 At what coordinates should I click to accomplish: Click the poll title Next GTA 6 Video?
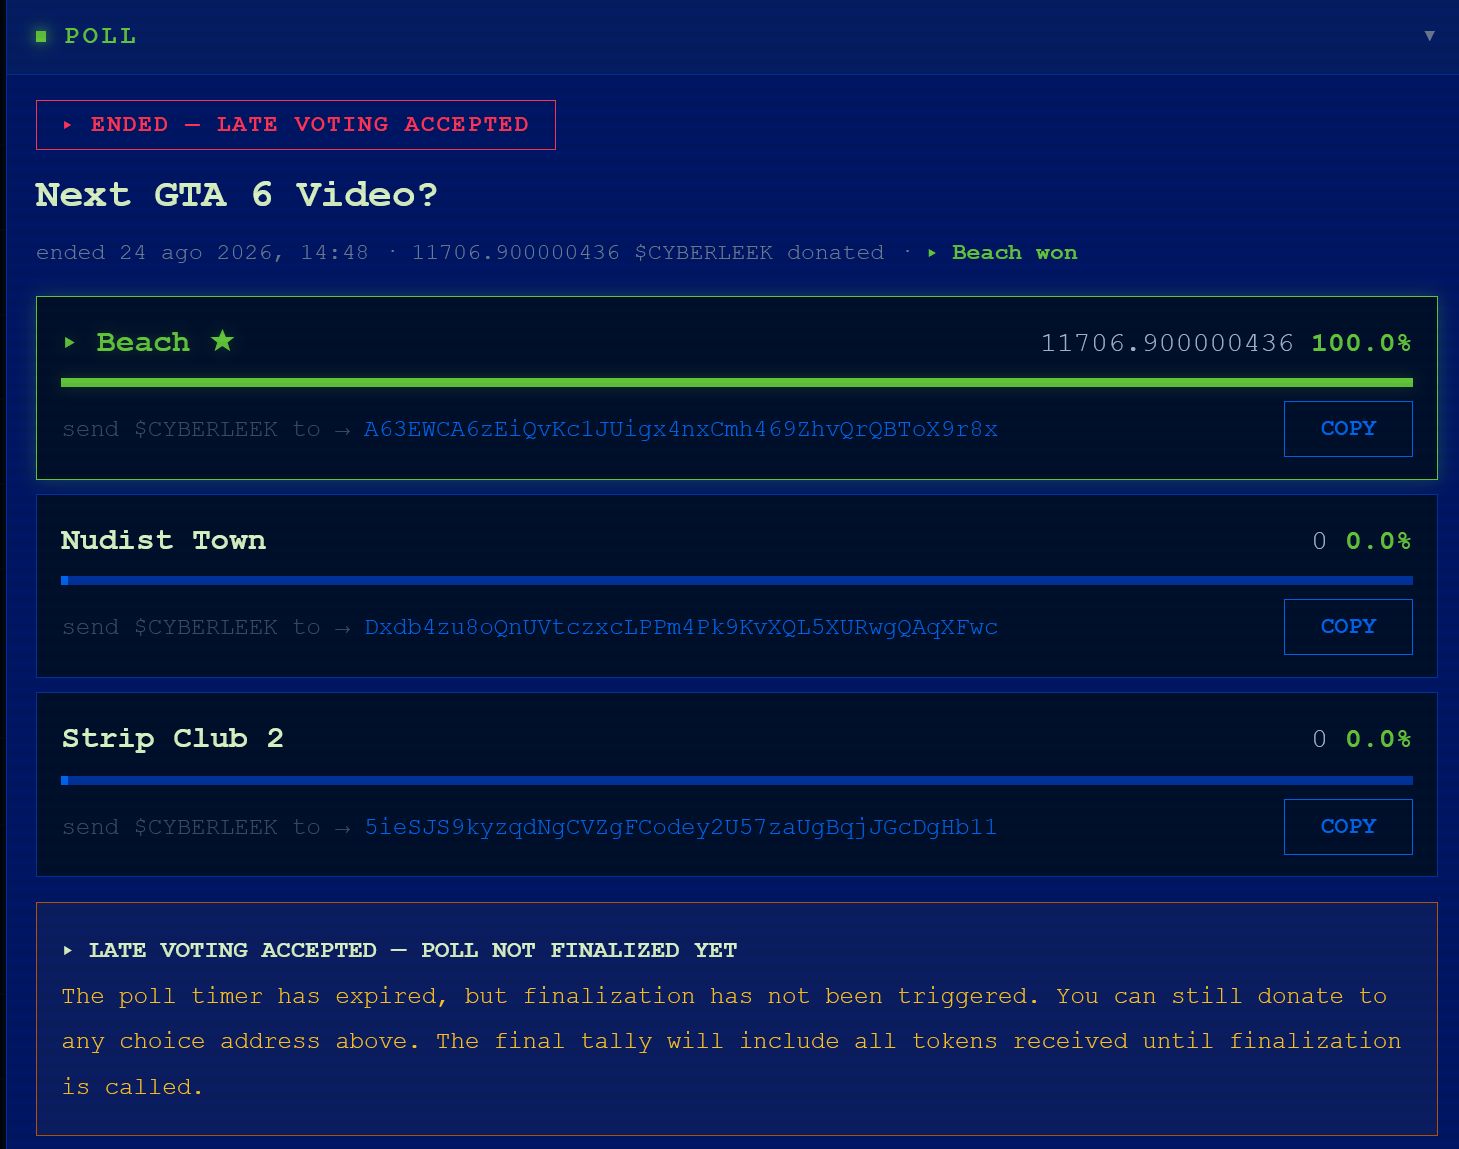[x=236, y=194]
